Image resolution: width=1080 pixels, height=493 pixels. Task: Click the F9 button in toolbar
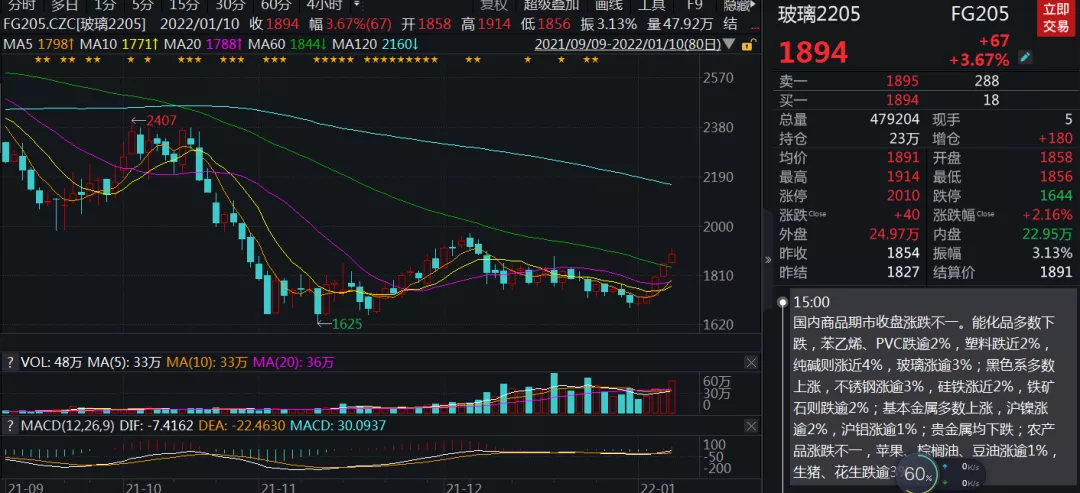coord(694,4)
